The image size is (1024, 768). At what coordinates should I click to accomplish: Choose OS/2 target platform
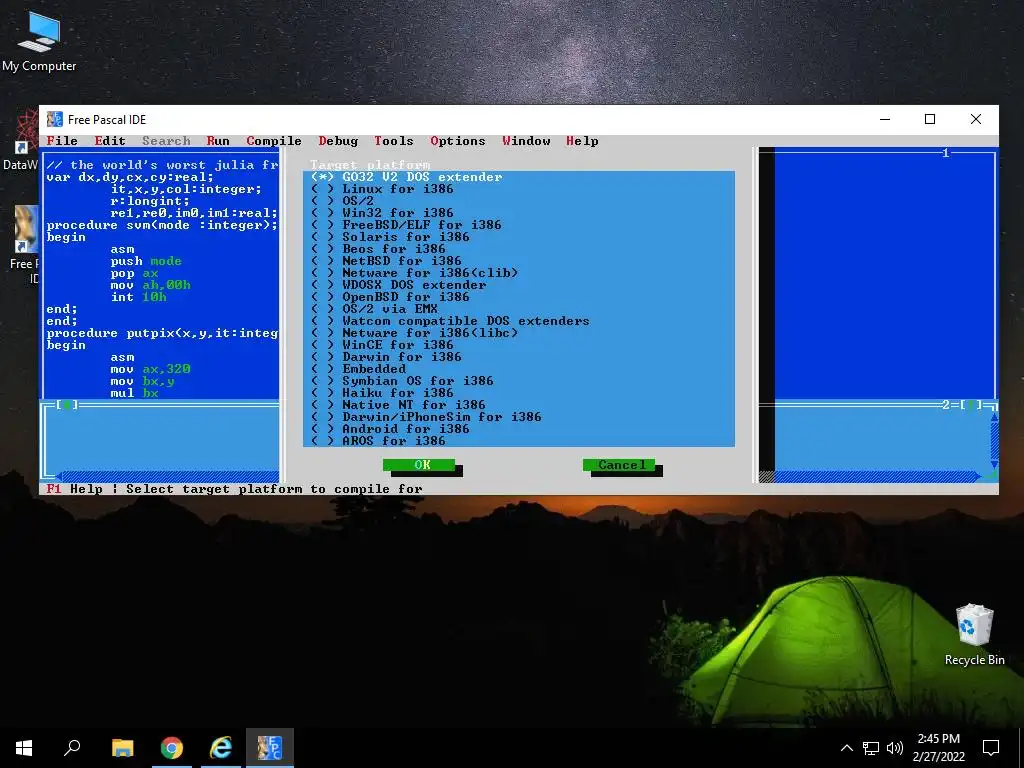pyautogui.click(x=342, y=200)
